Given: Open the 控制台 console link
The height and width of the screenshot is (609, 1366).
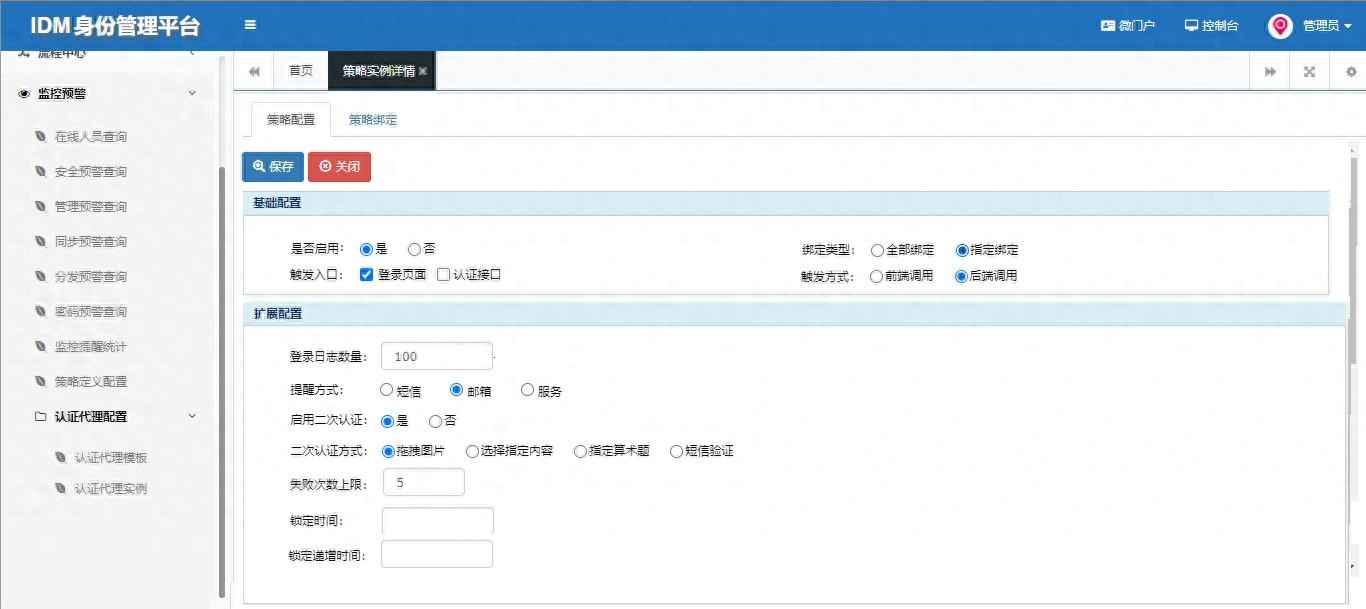Looking at the screenshot, I should tap(1211, 26).
